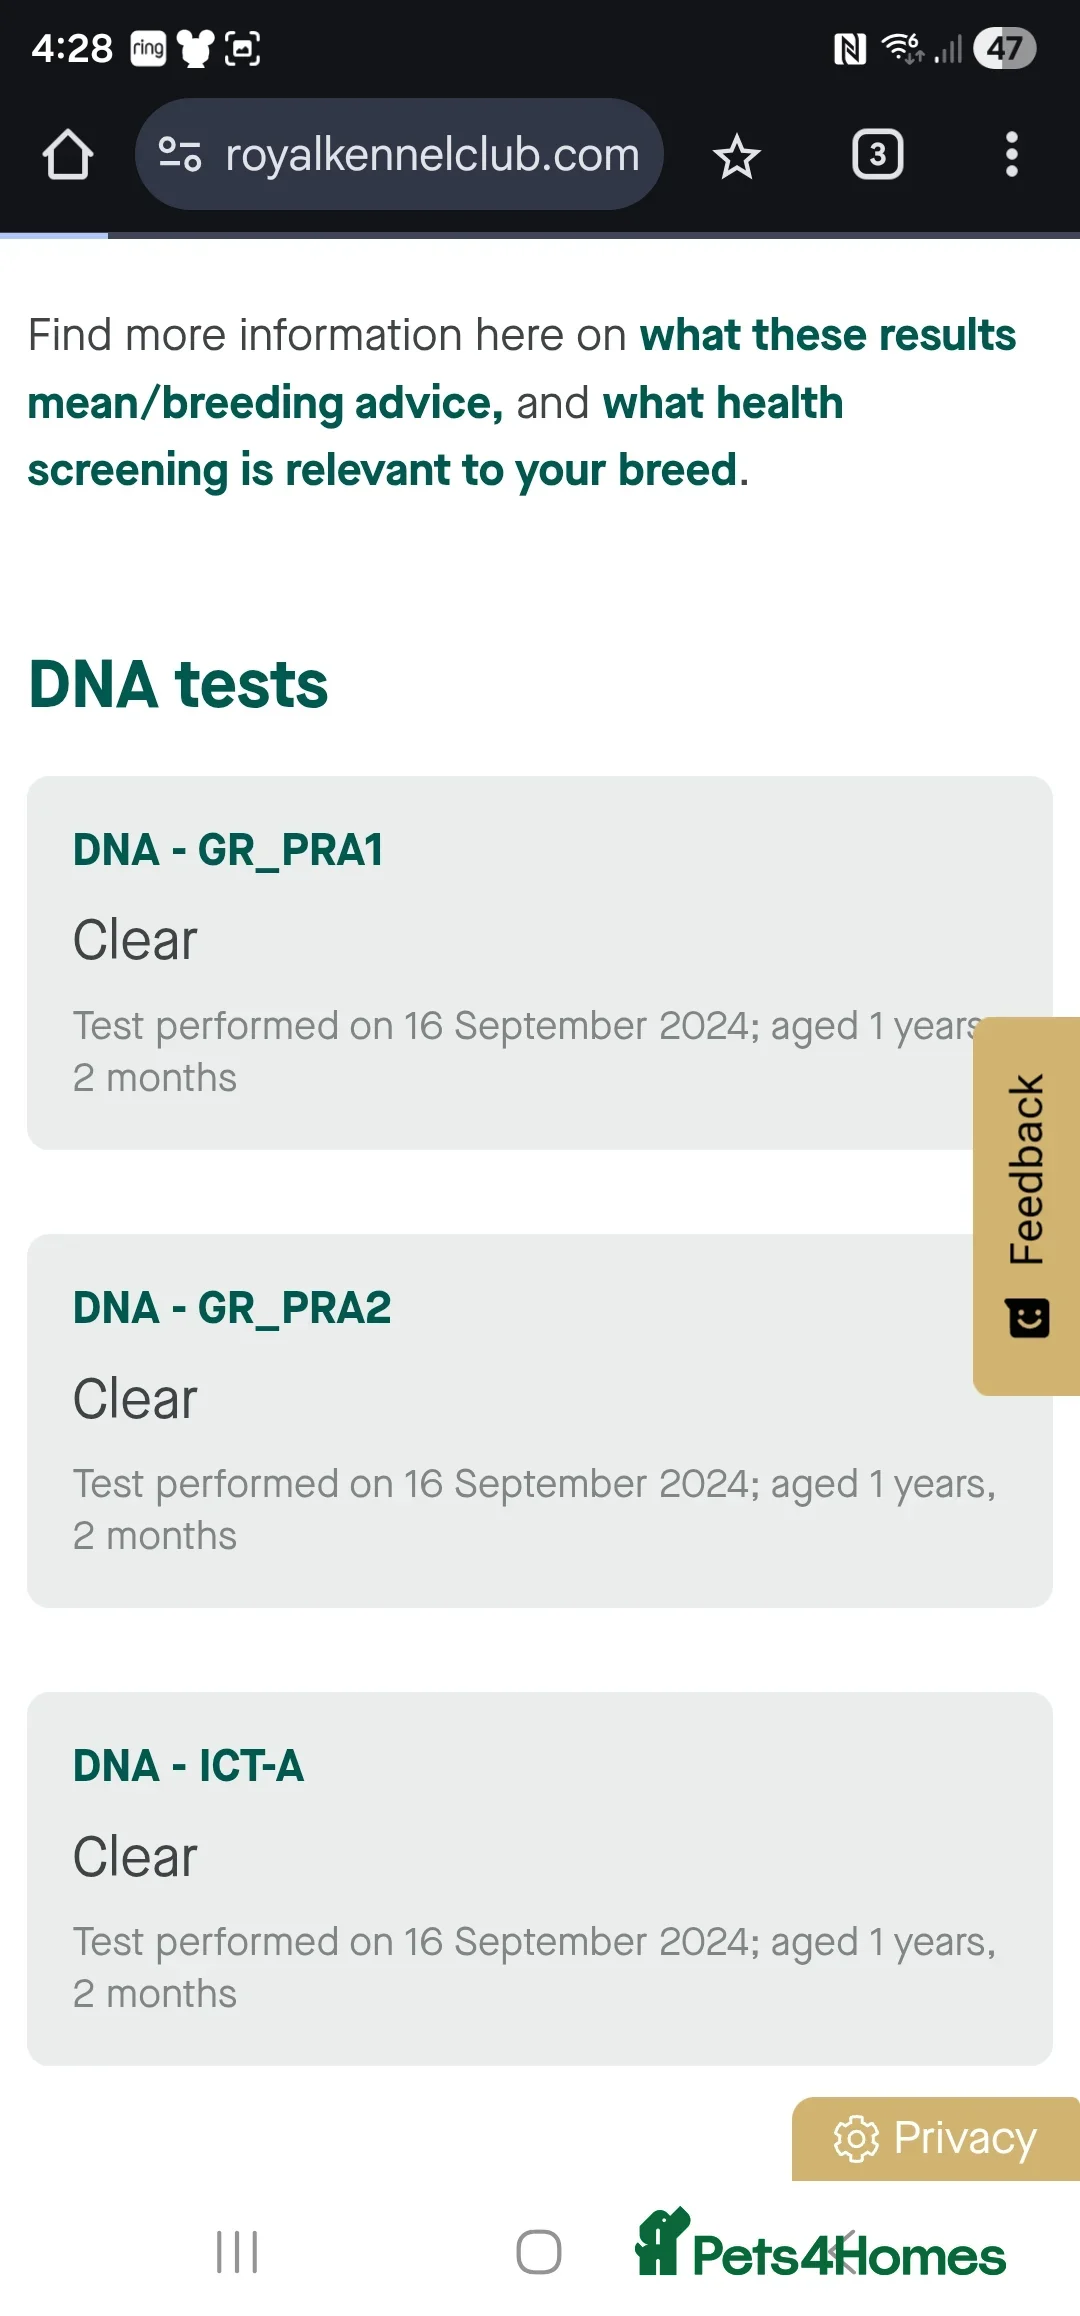Screen dimensions: 1080x2316
Task: Open the three-dot browser menu
Action: (1011, 155)
